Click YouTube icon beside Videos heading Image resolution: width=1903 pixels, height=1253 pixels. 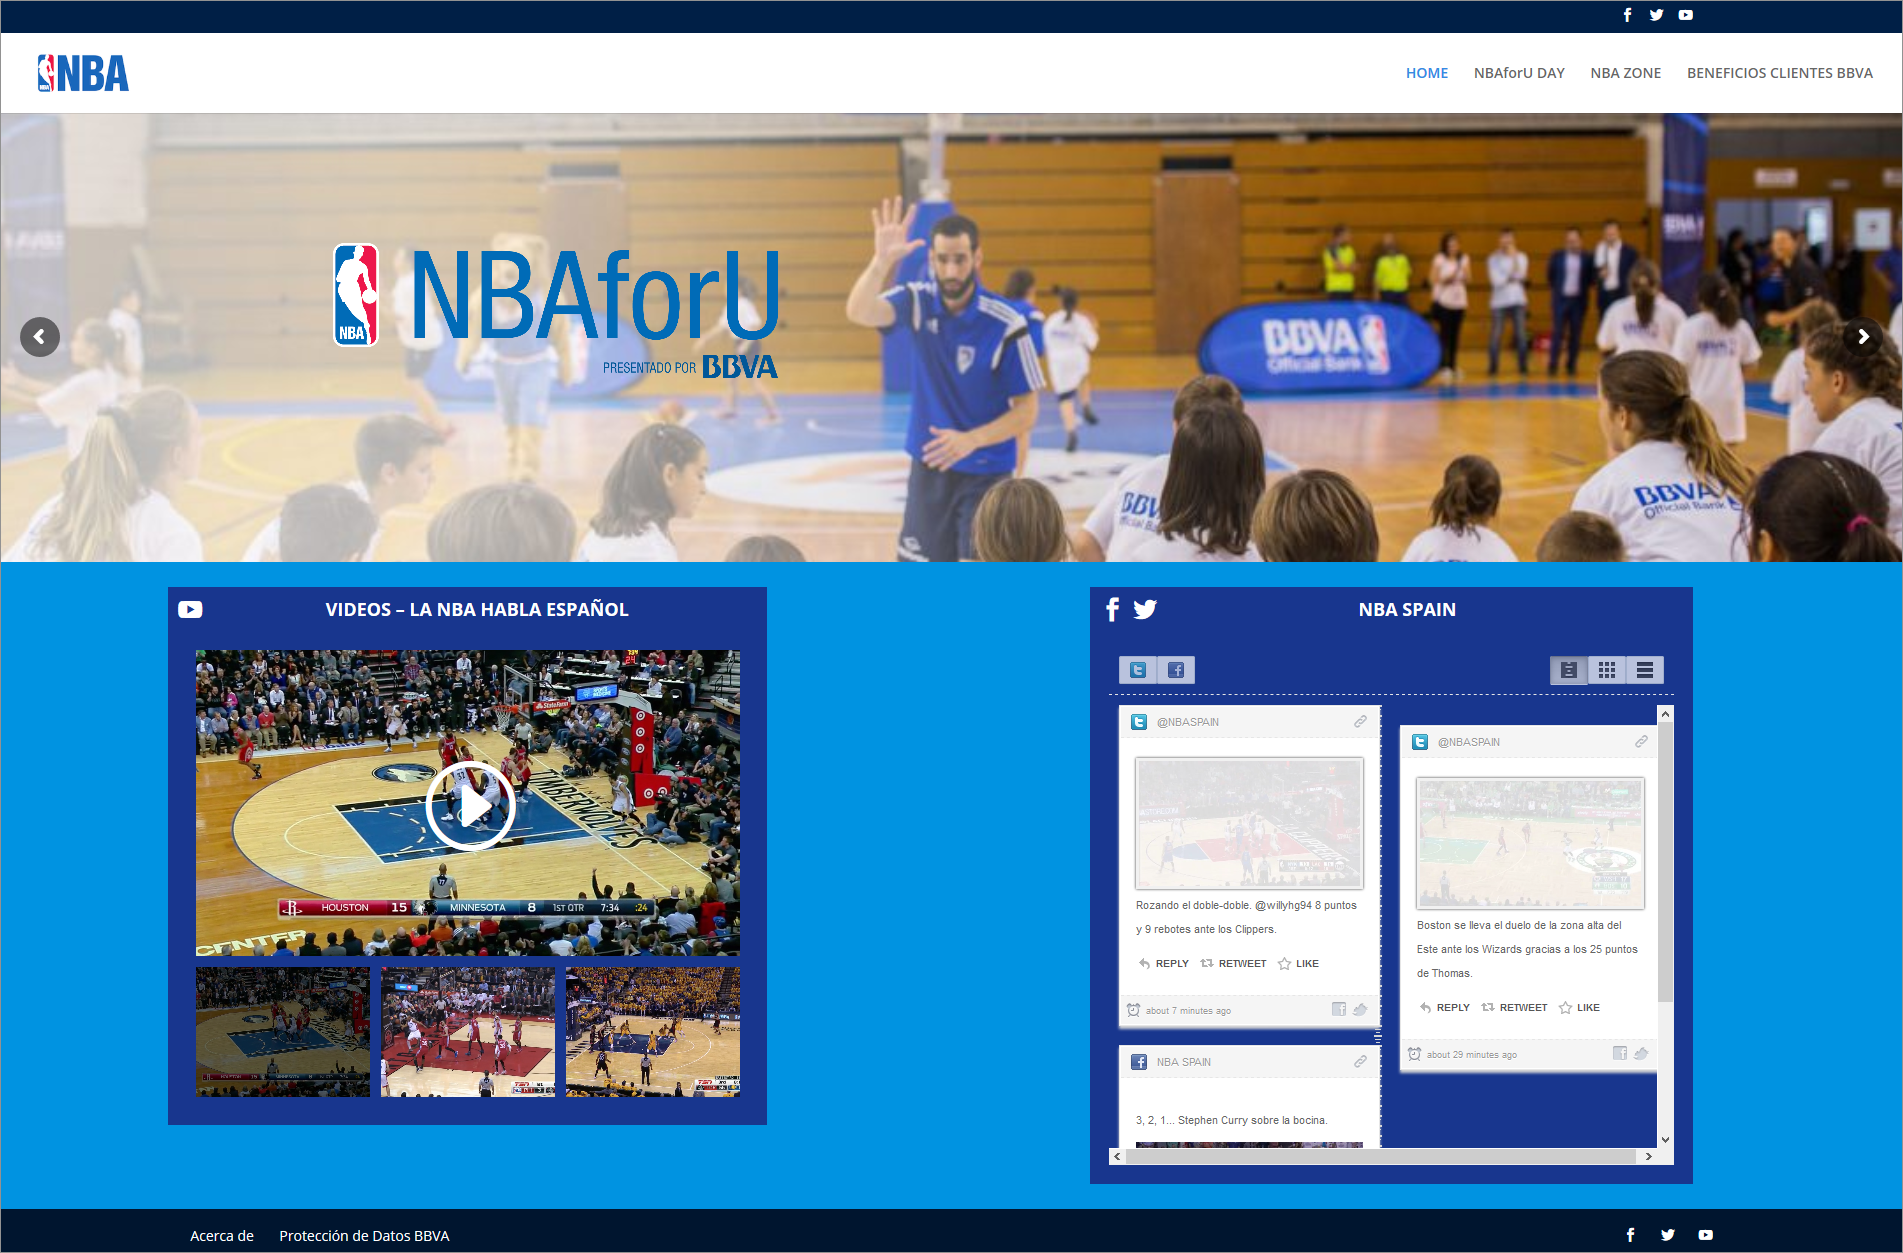coord(190,610)
